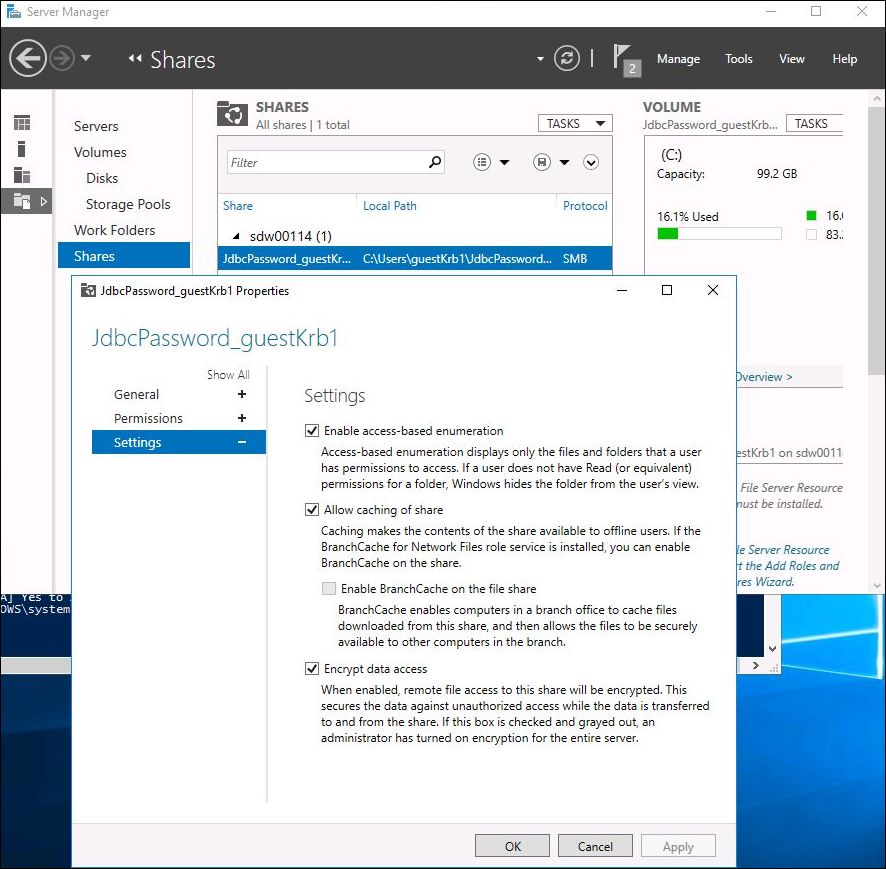Expand General with its plus sign
The width and height of the screenshot is (886, 869).
(242, 394)
